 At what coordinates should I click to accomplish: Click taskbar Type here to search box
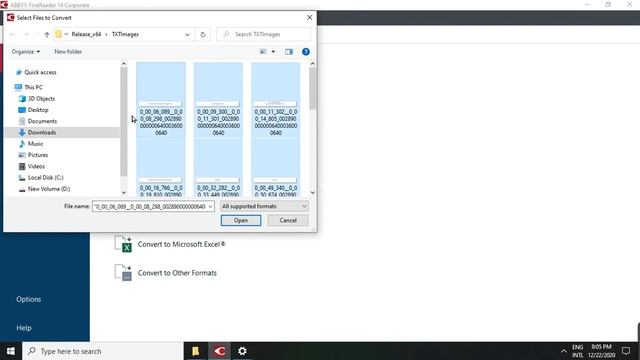click(102, 351)
